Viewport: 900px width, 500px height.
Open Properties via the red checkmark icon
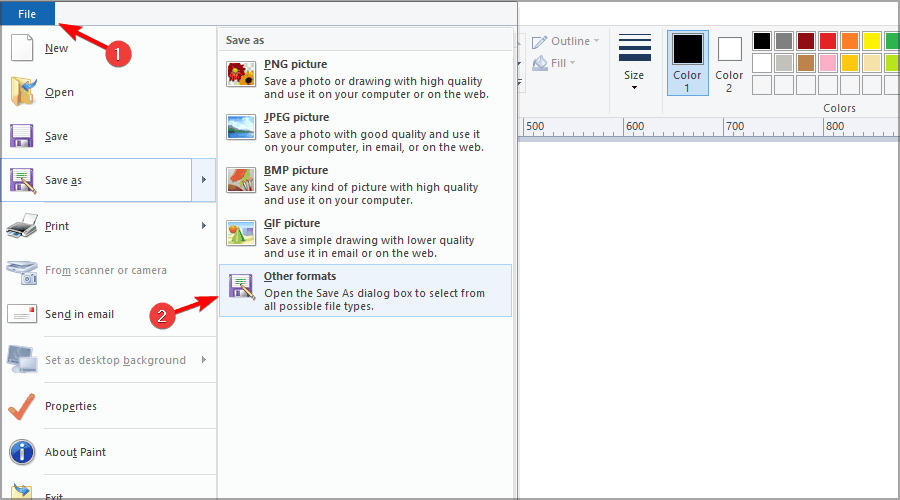(22, 406)
